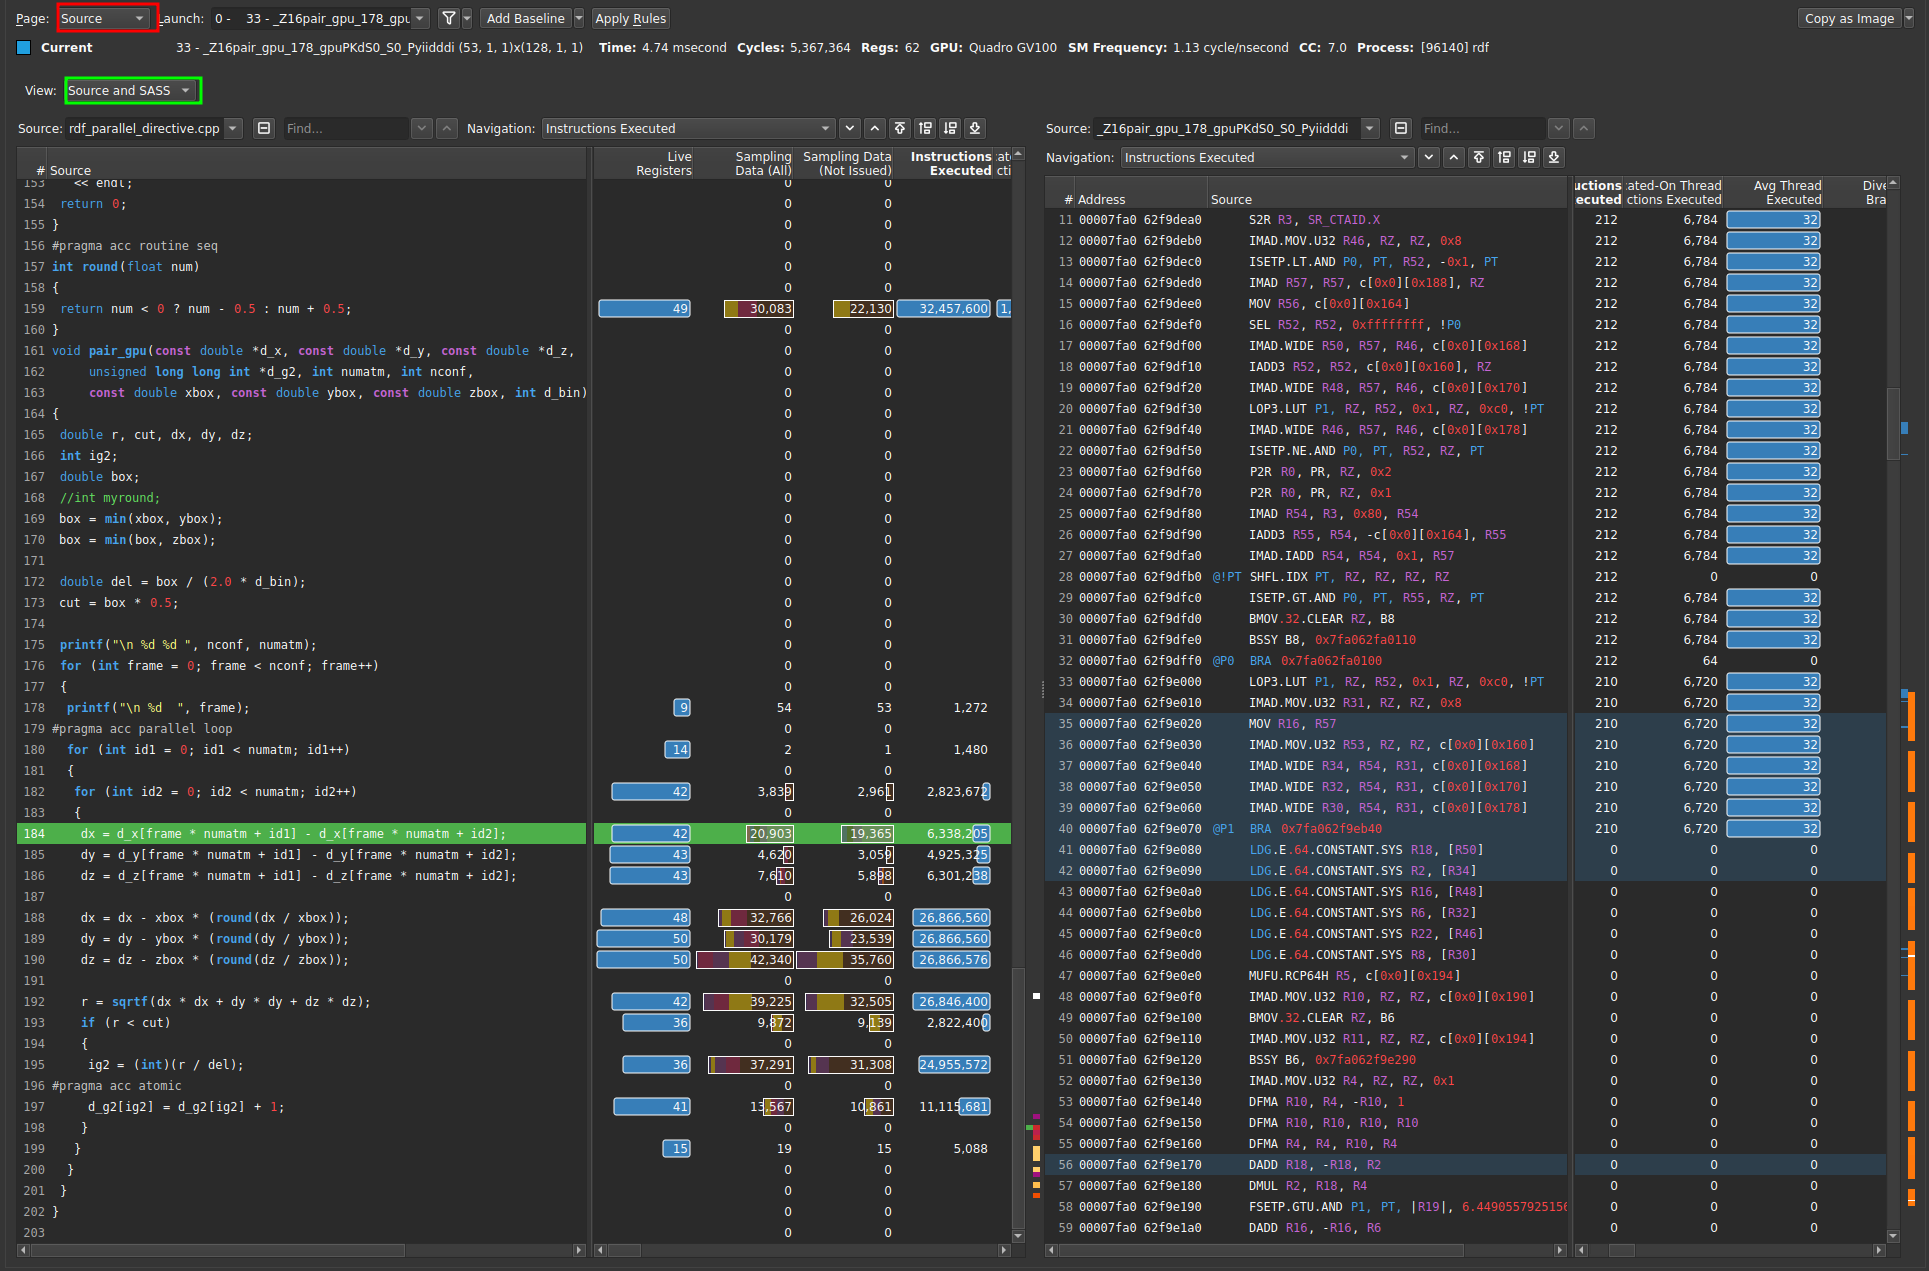Click the Copy as Image button

point(1848,18)
